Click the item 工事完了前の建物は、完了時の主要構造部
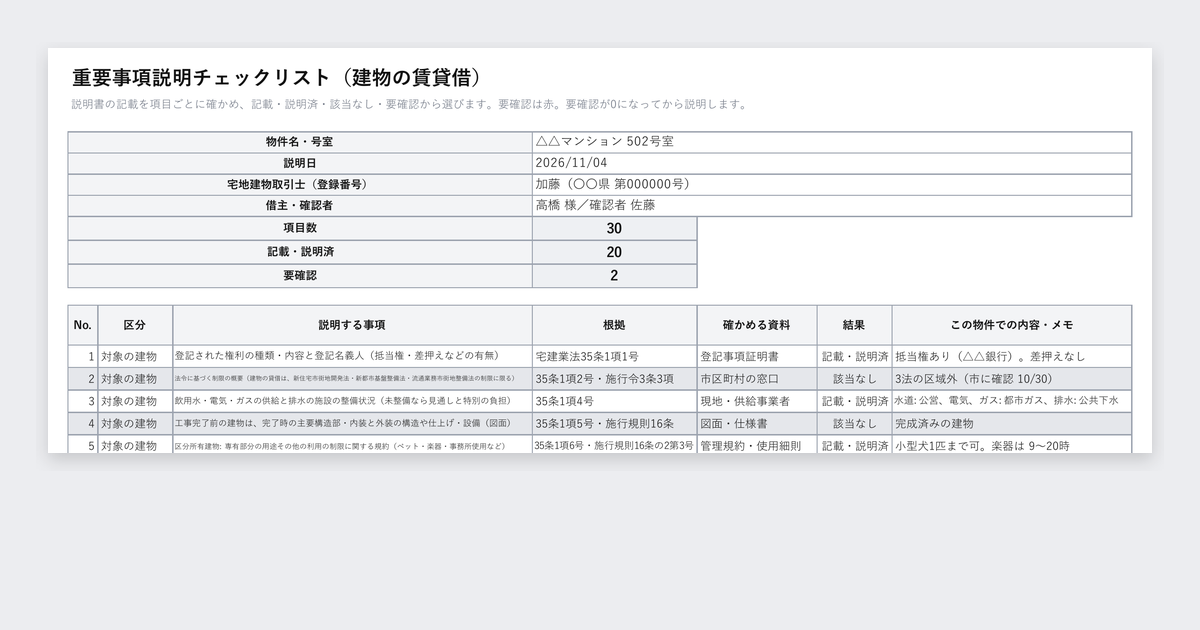The width and height of the screenshot is (1200, 630). click(352, 424)
